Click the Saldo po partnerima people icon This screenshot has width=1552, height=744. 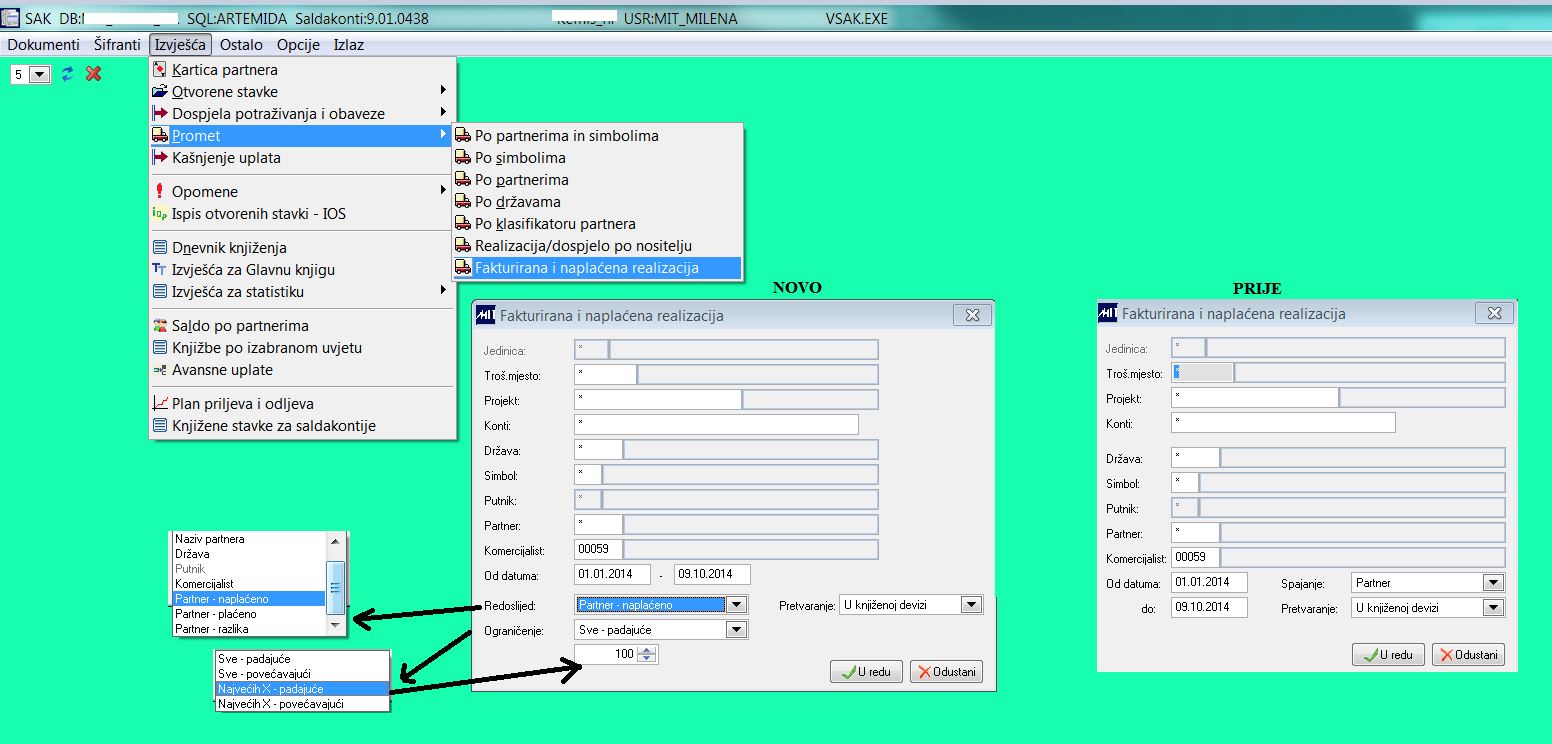(160, 326)
